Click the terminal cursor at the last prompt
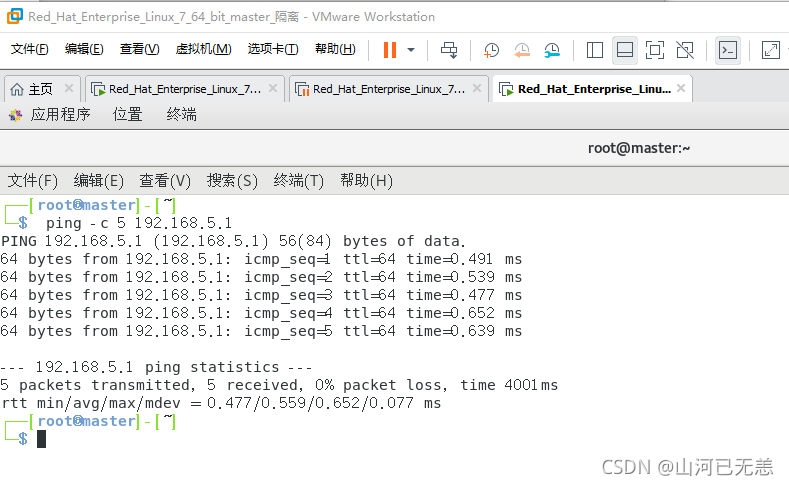This screenshot has height=485, width=789. pyautogui.click(x=41, y=439)
